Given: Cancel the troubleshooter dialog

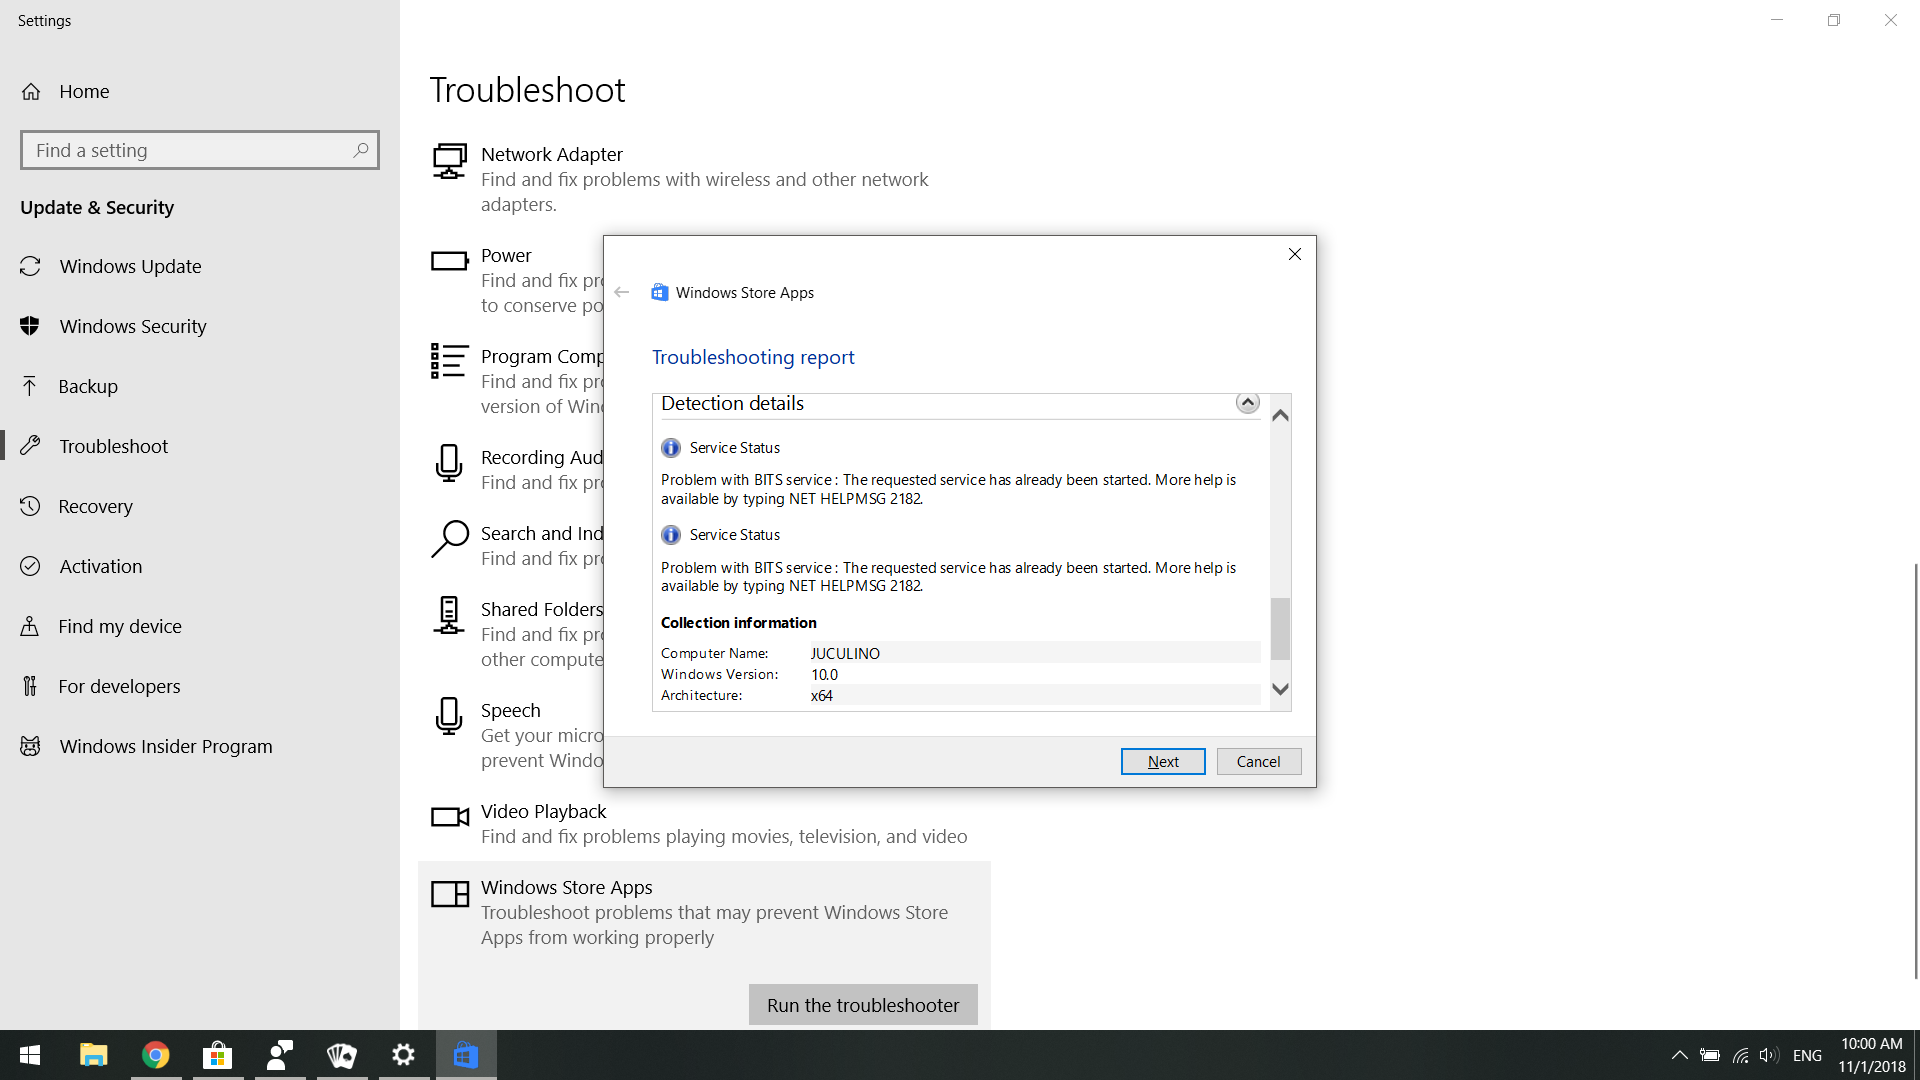Looking at the screenshot, I should 1259,761.
